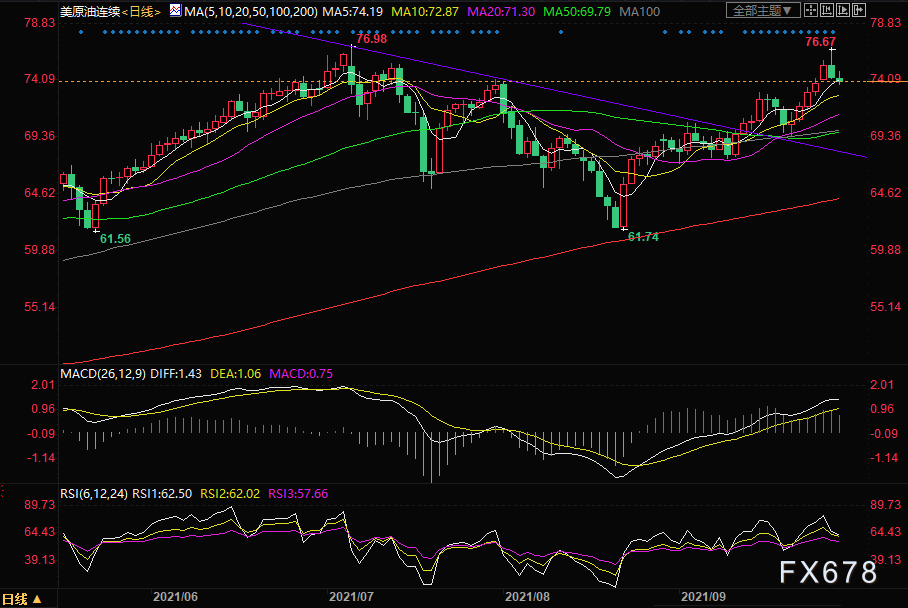Click the MA5:74.19 value
The height and width of the screenshot is (608, 908).
pos(353,12)
